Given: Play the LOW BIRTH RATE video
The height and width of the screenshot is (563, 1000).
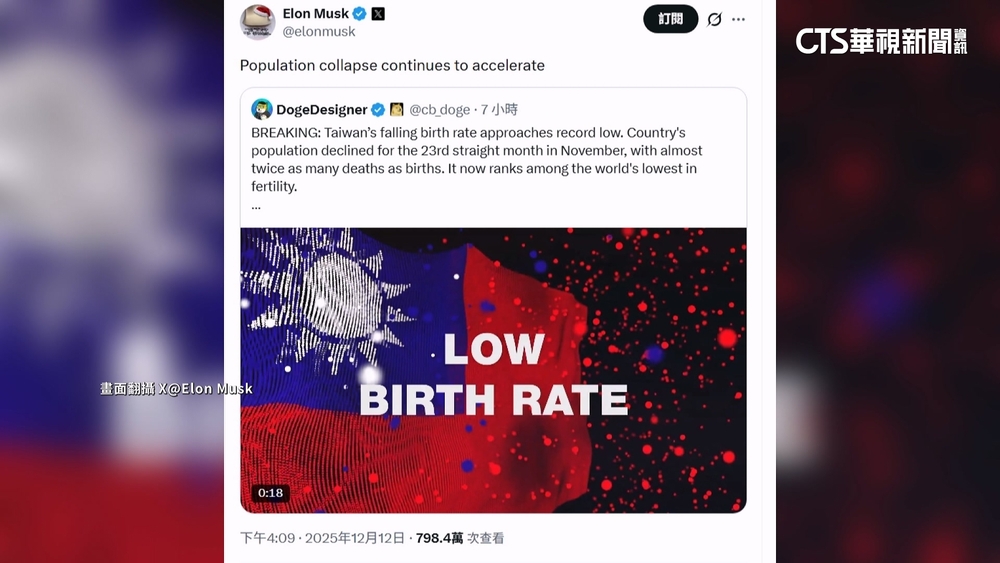Looking at the screenshot, I should [493, 370].
